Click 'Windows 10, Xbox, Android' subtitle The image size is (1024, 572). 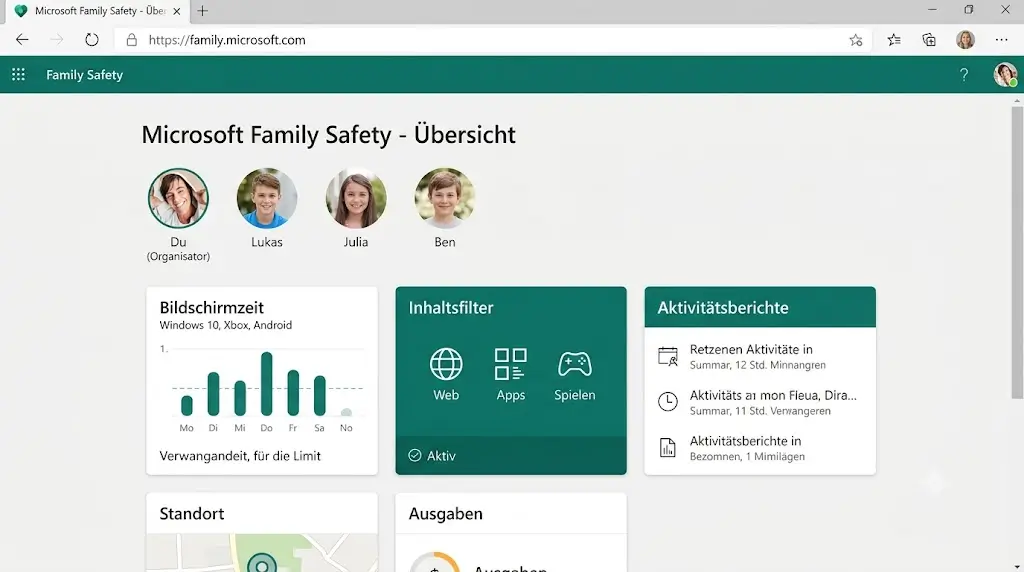click(x=225, y=325)
